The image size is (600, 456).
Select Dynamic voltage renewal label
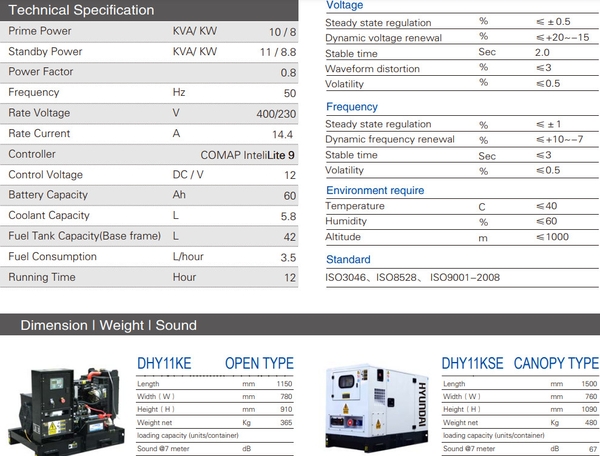(x=383, y=38)
